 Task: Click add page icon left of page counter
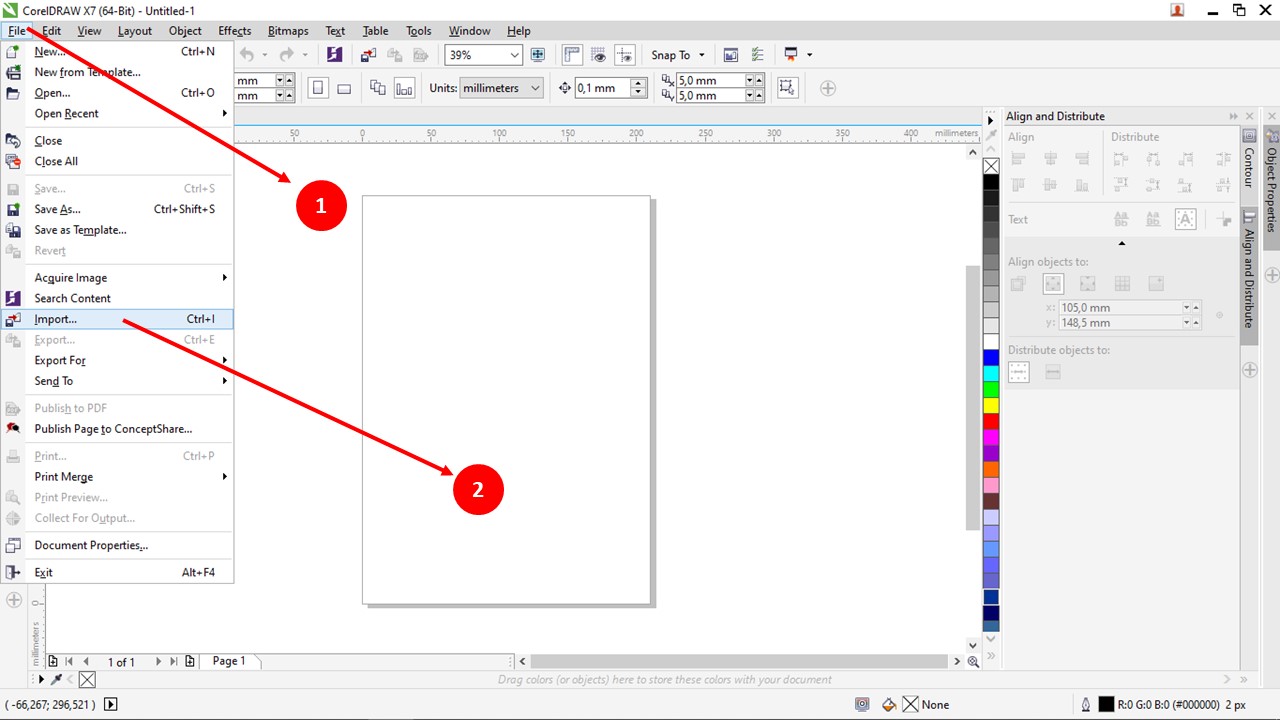pos(53,661)
